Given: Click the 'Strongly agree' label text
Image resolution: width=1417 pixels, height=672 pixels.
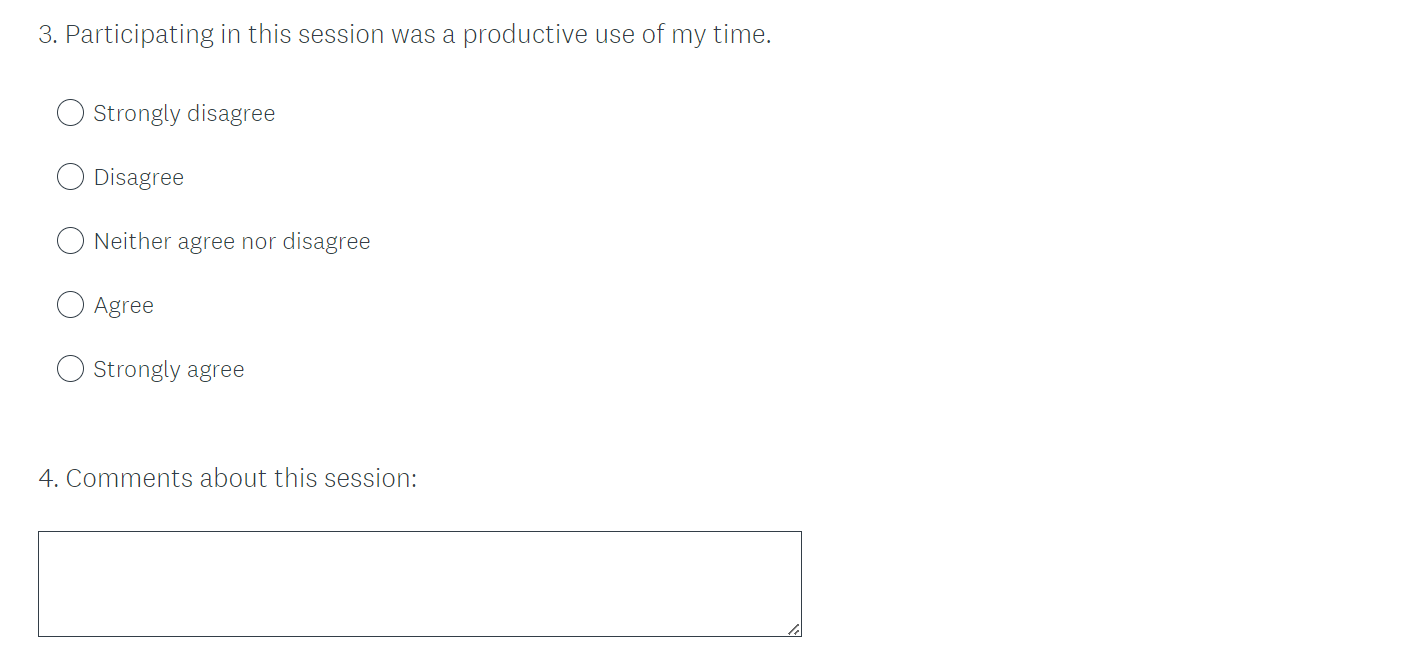Looking at the screenshot, I should click(169, 370).
